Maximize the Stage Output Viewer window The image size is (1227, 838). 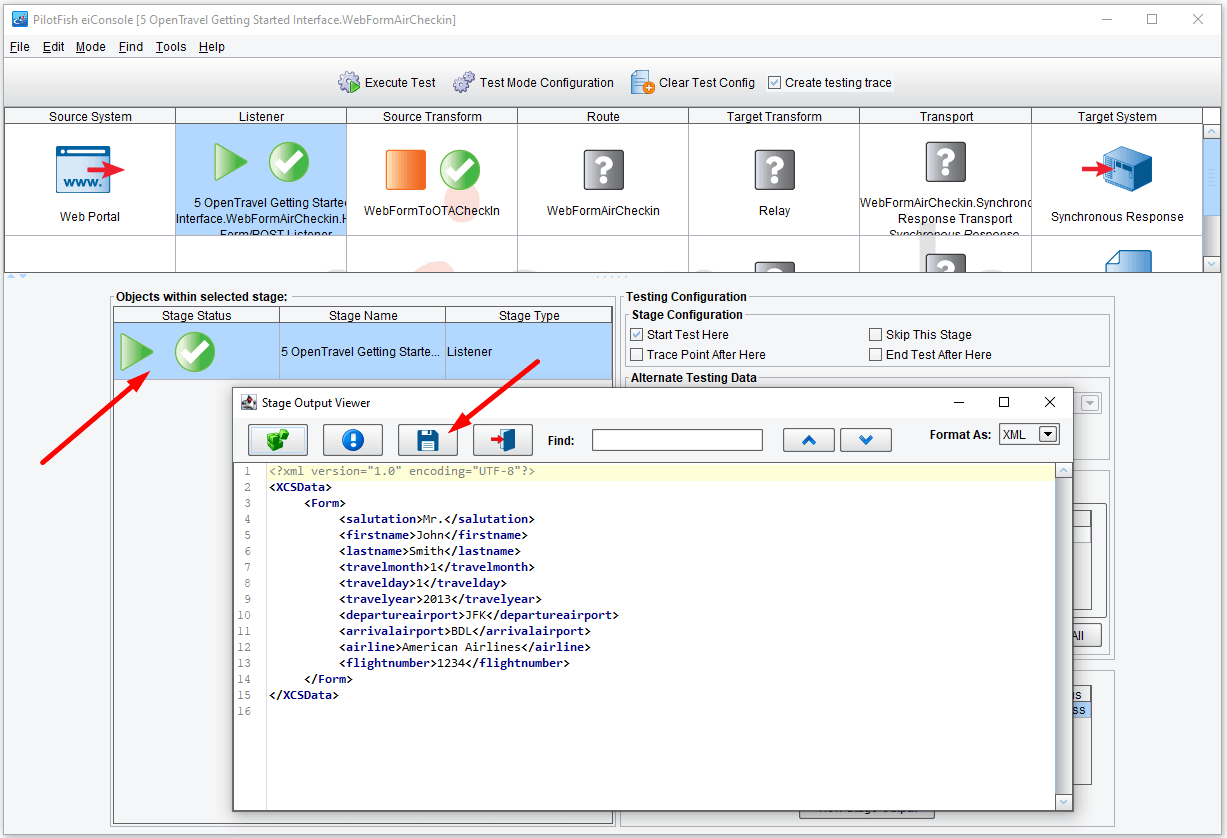tap(1004, 402)
